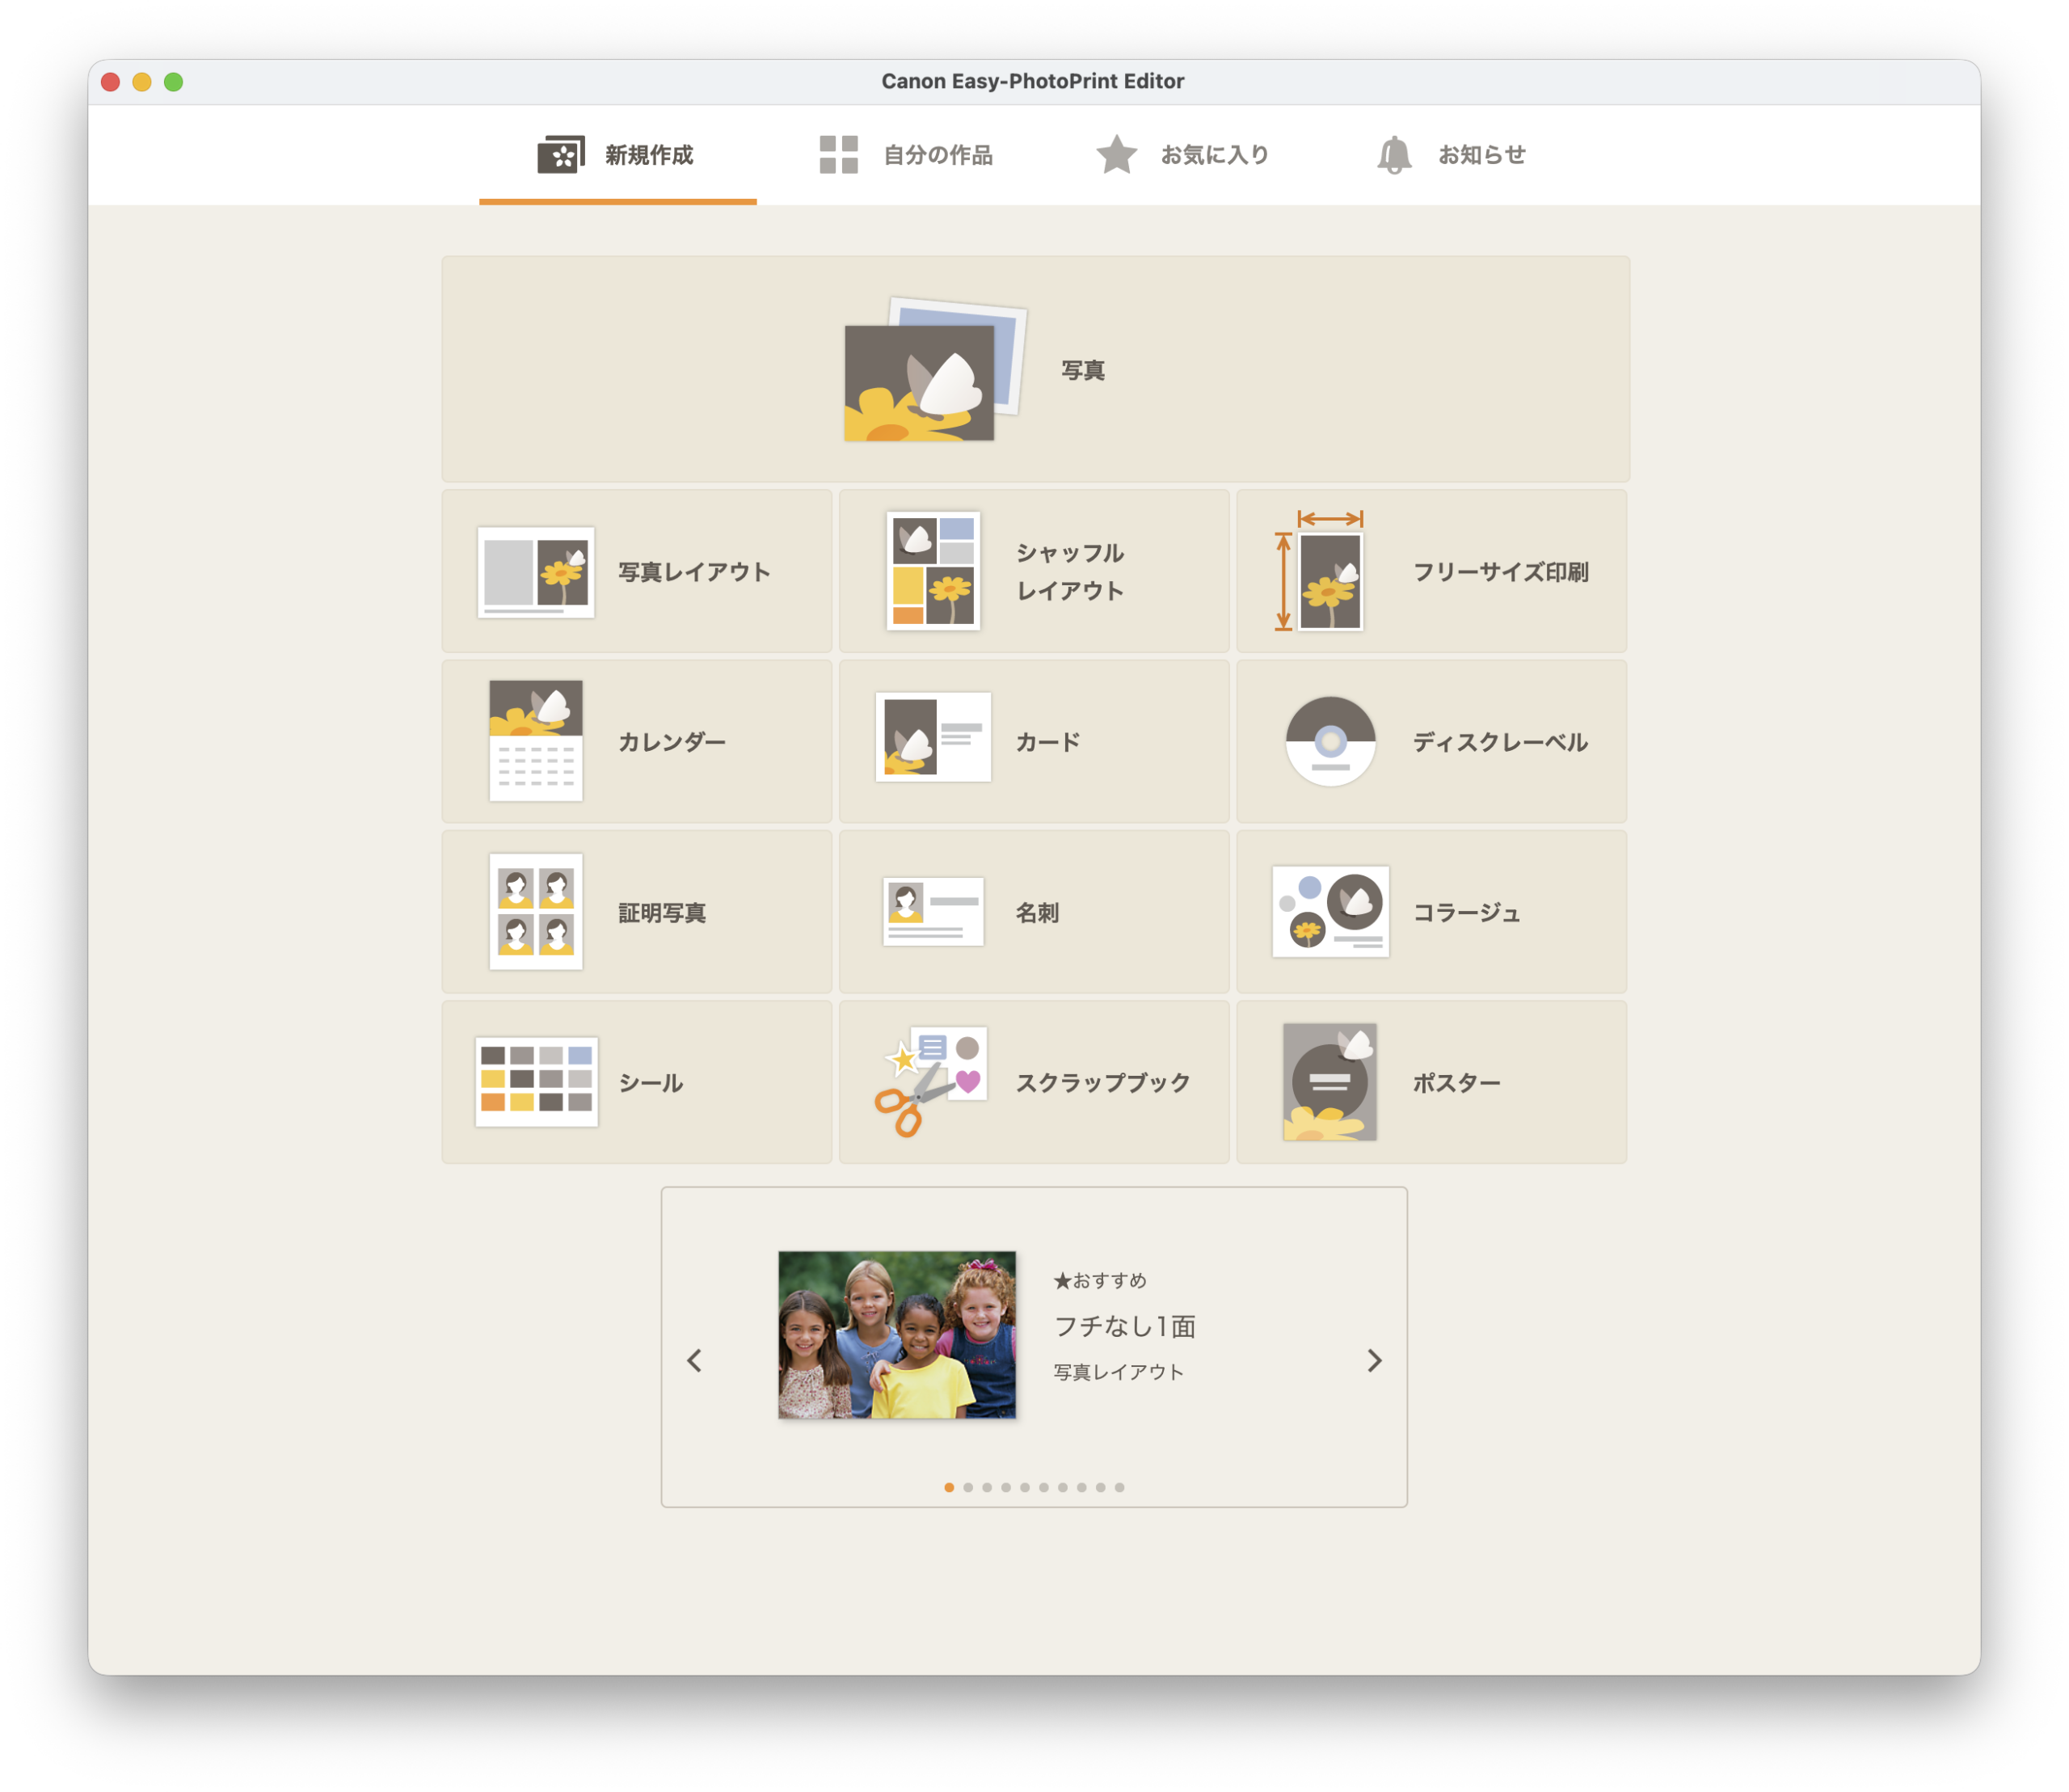Click the 名刺 business card tile
Screen dimensions: 2069x1792
[x=1034, y=912]
